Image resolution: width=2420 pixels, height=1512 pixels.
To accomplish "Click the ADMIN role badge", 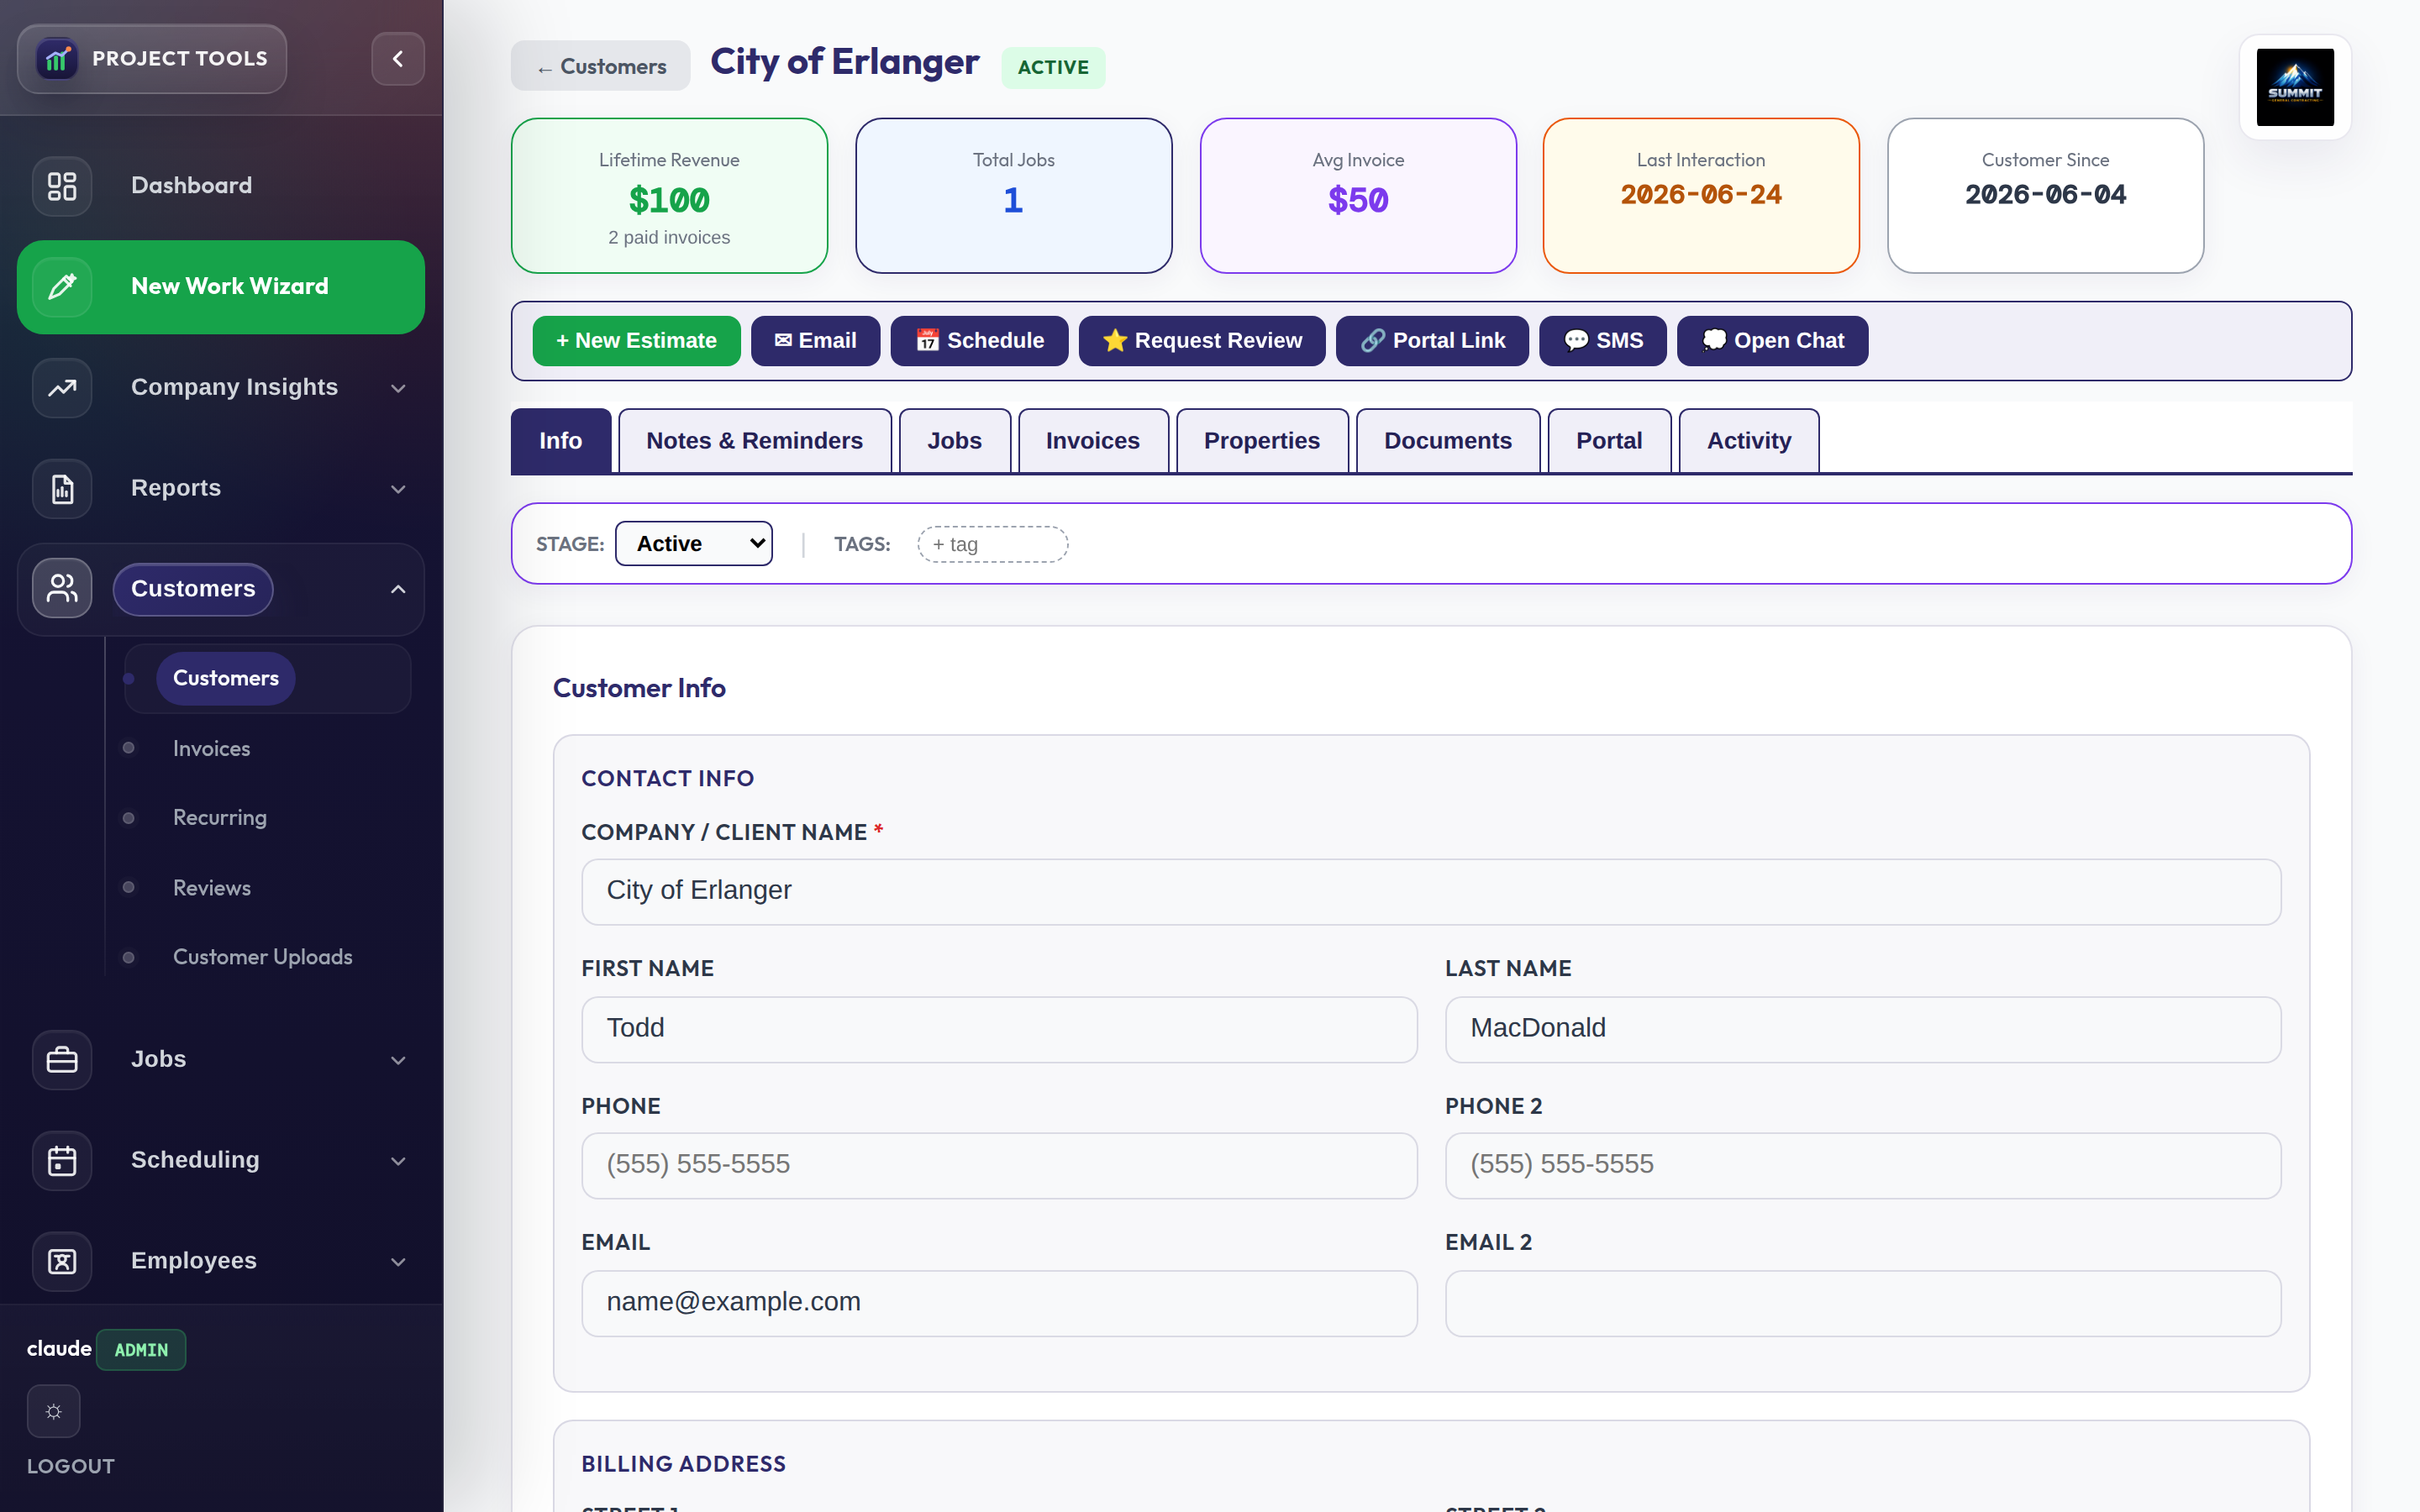I will pyautogui.click(x=141, y=1350).
